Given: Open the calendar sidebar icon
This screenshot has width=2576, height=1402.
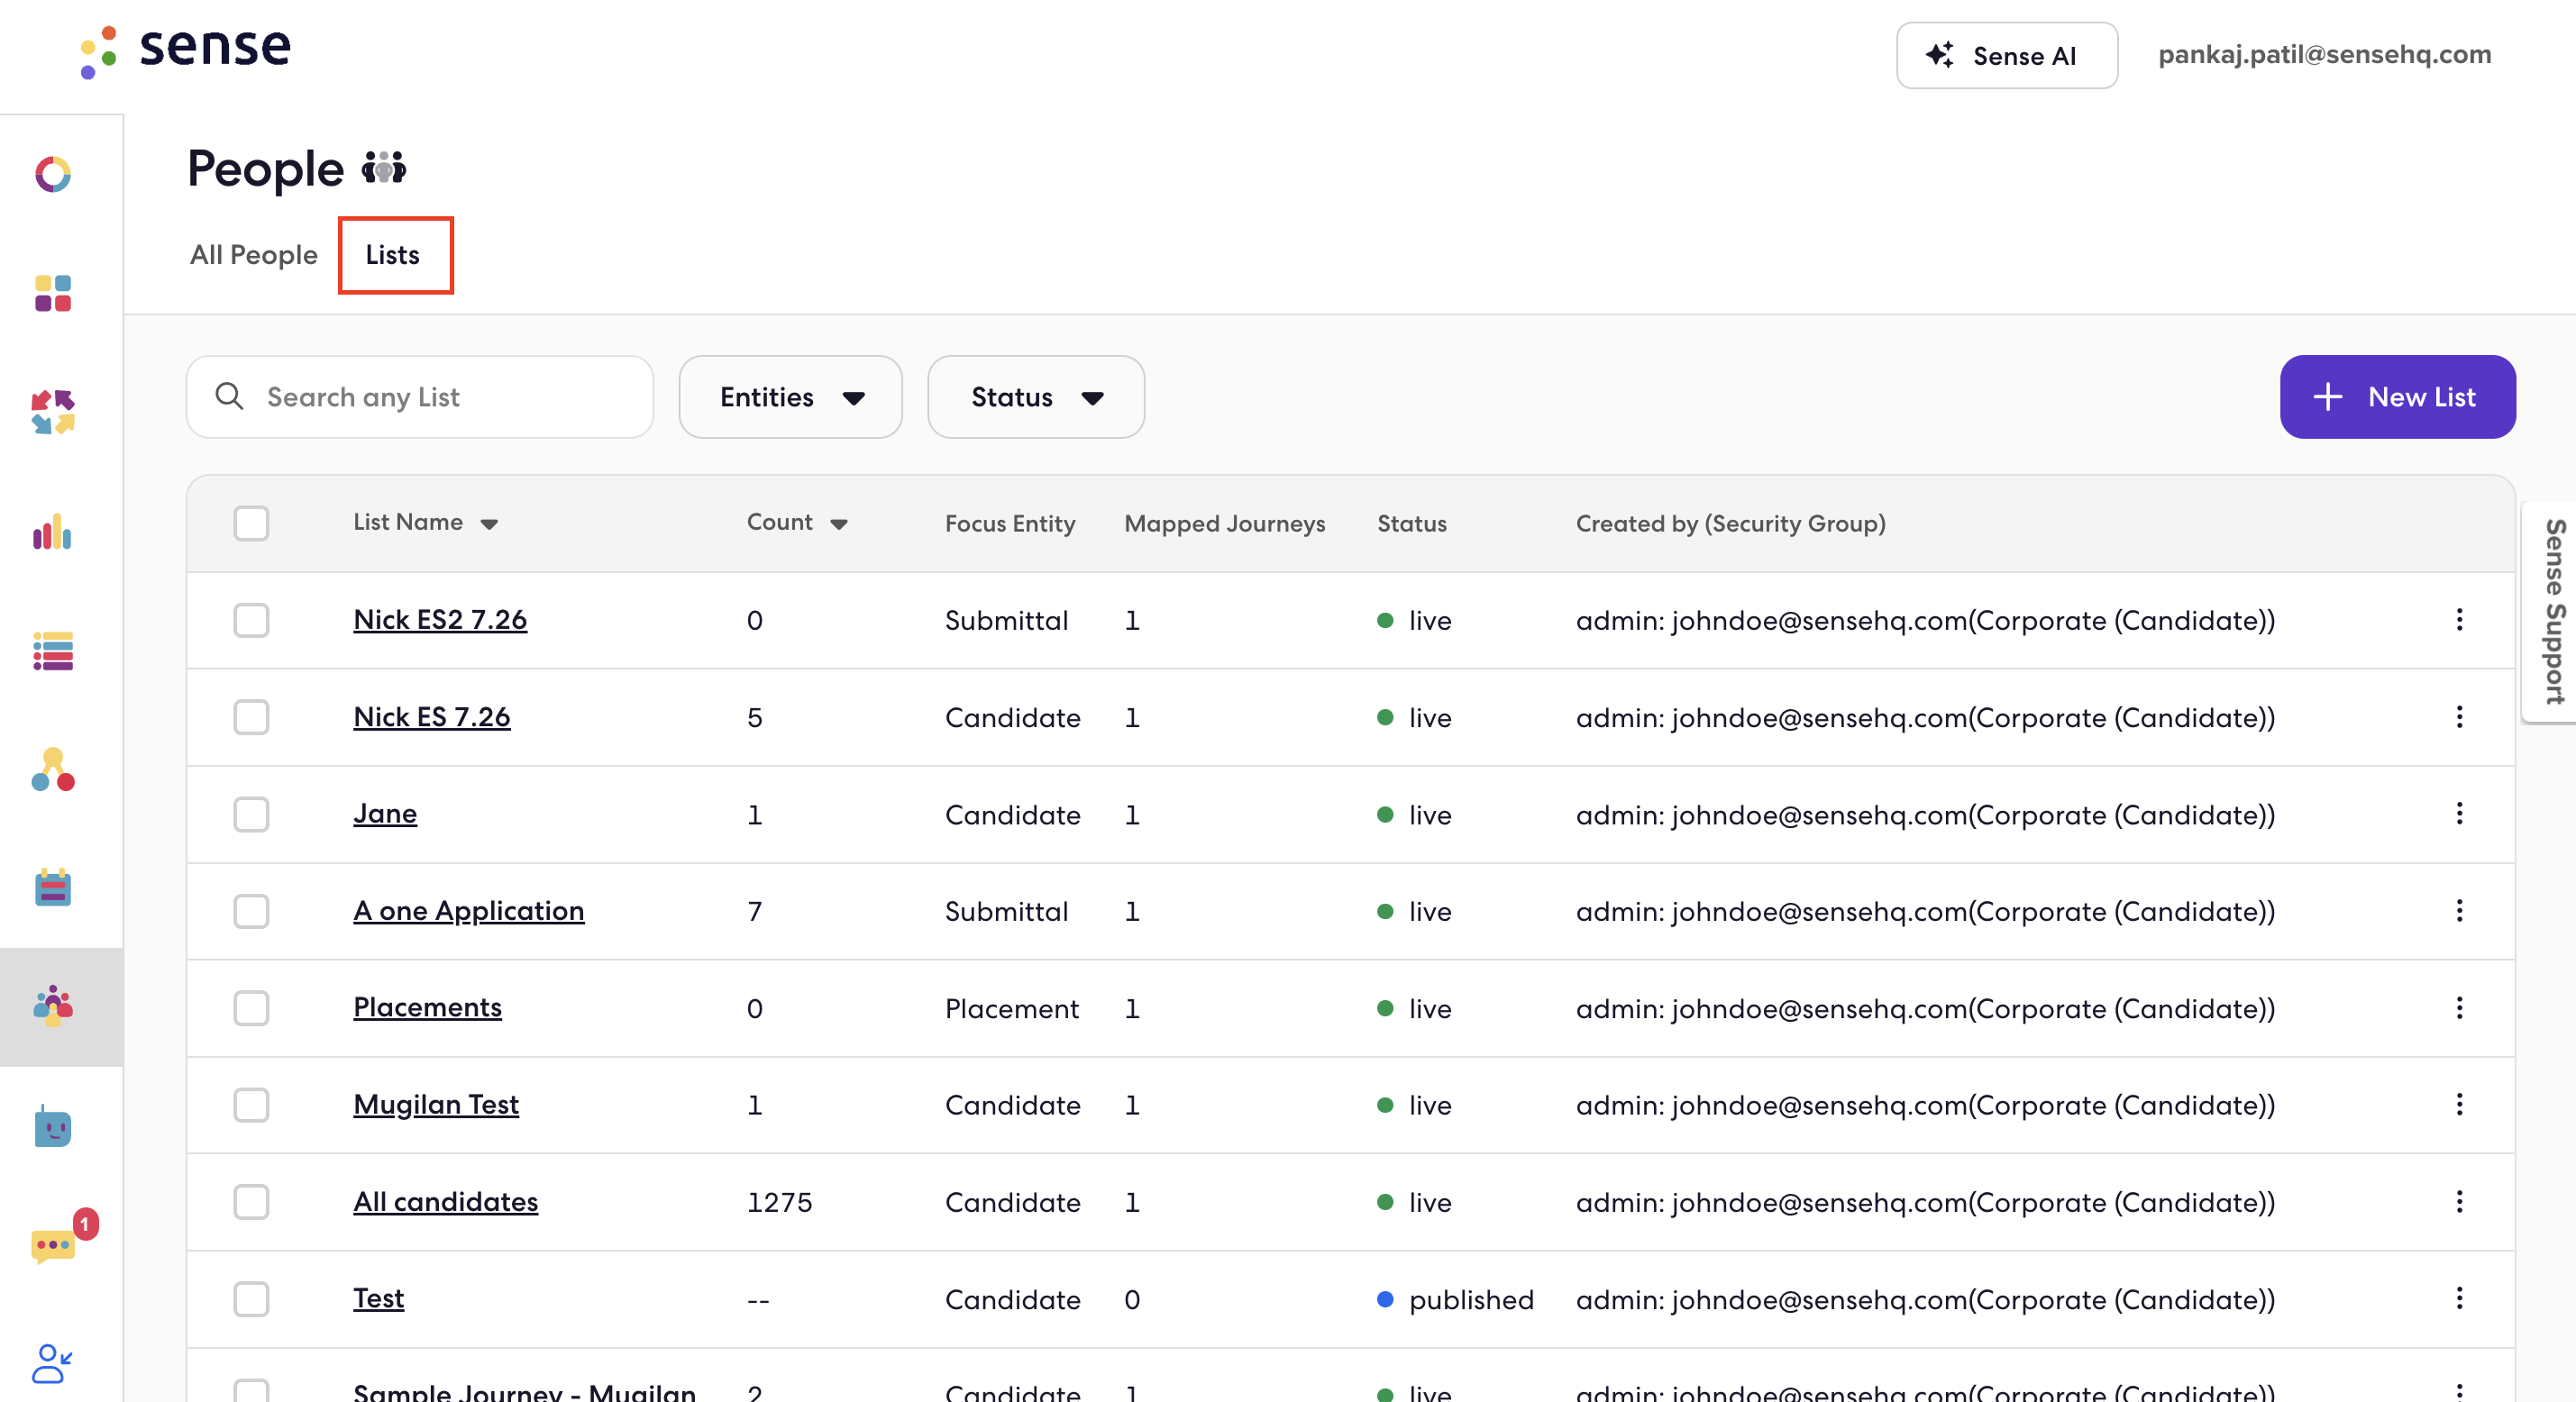Looking at the screenshot, I should [x=53, y=888].
